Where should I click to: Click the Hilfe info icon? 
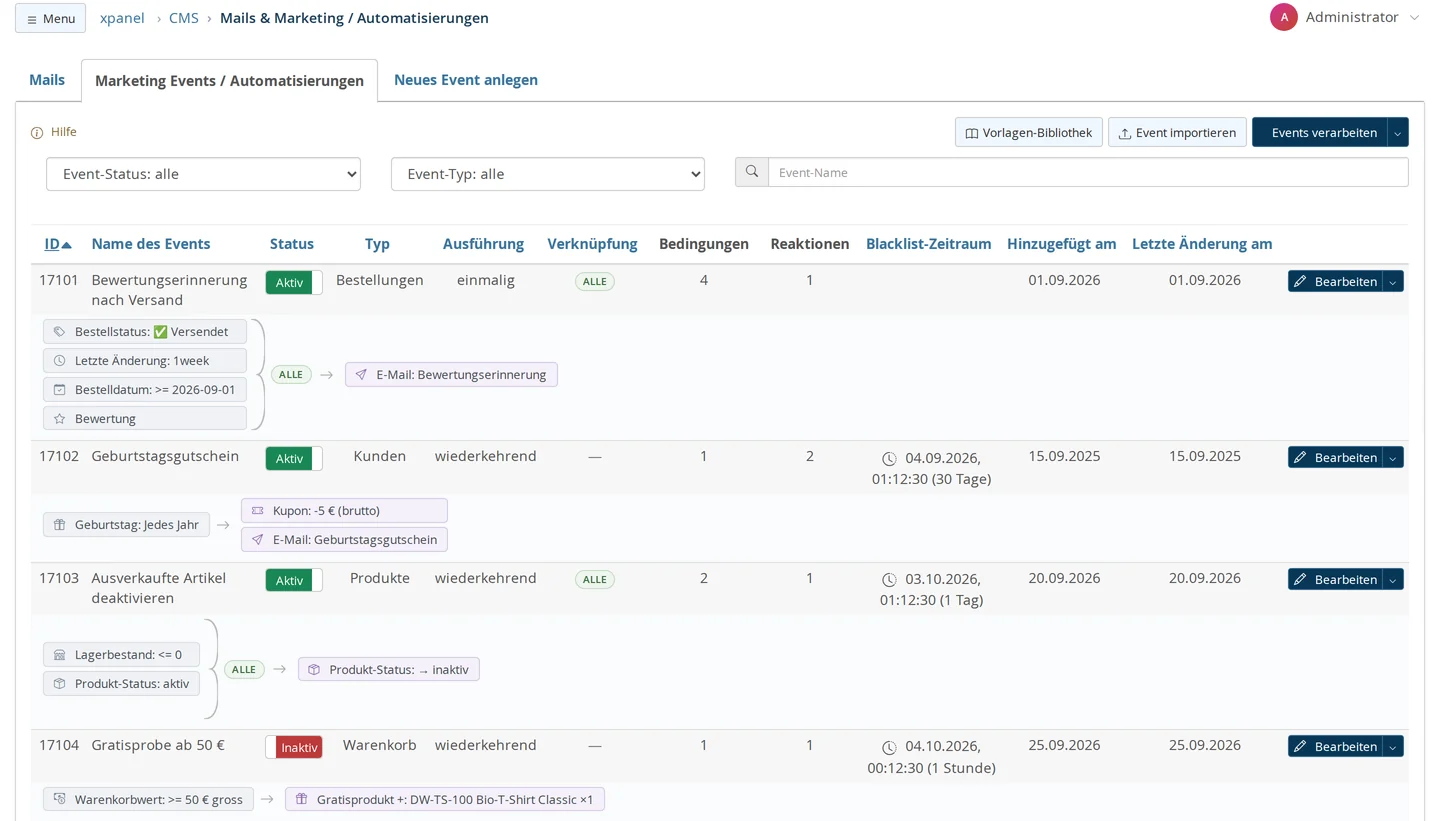coord(37,132)
